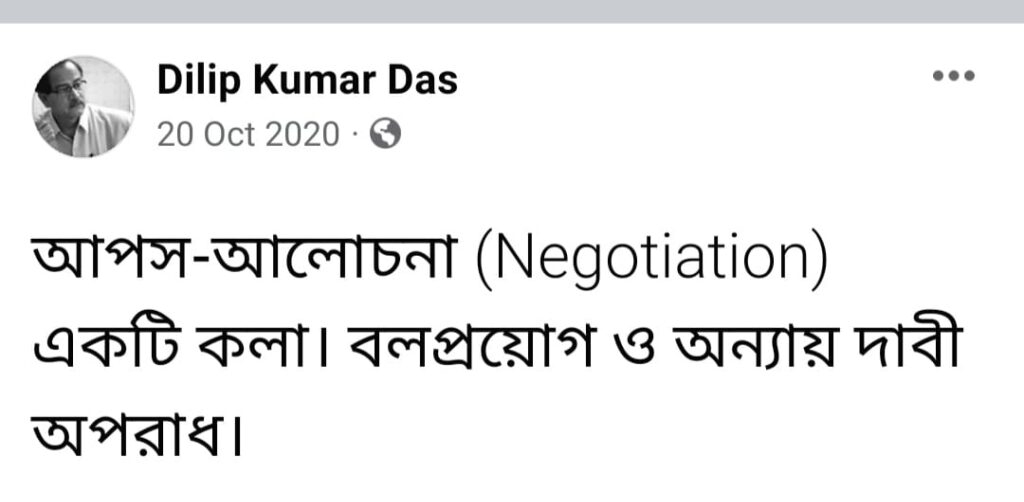Visit the Dilip Kumar Das profile name

tap(307, 81)
